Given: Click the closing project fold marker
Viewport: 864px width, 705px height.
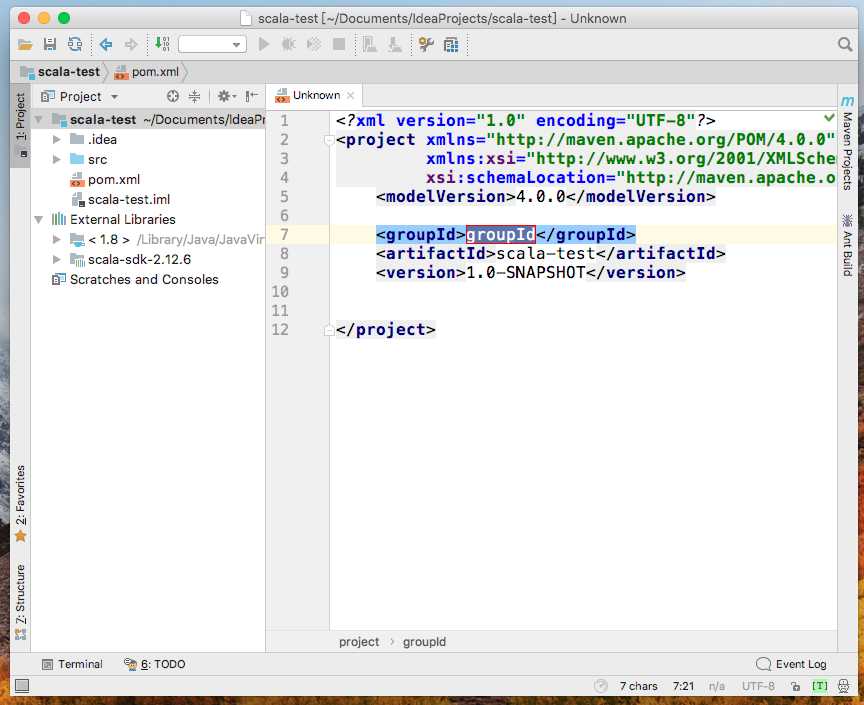Looking at the screenshot, I should pyautogui.click(x=328, y=330).
